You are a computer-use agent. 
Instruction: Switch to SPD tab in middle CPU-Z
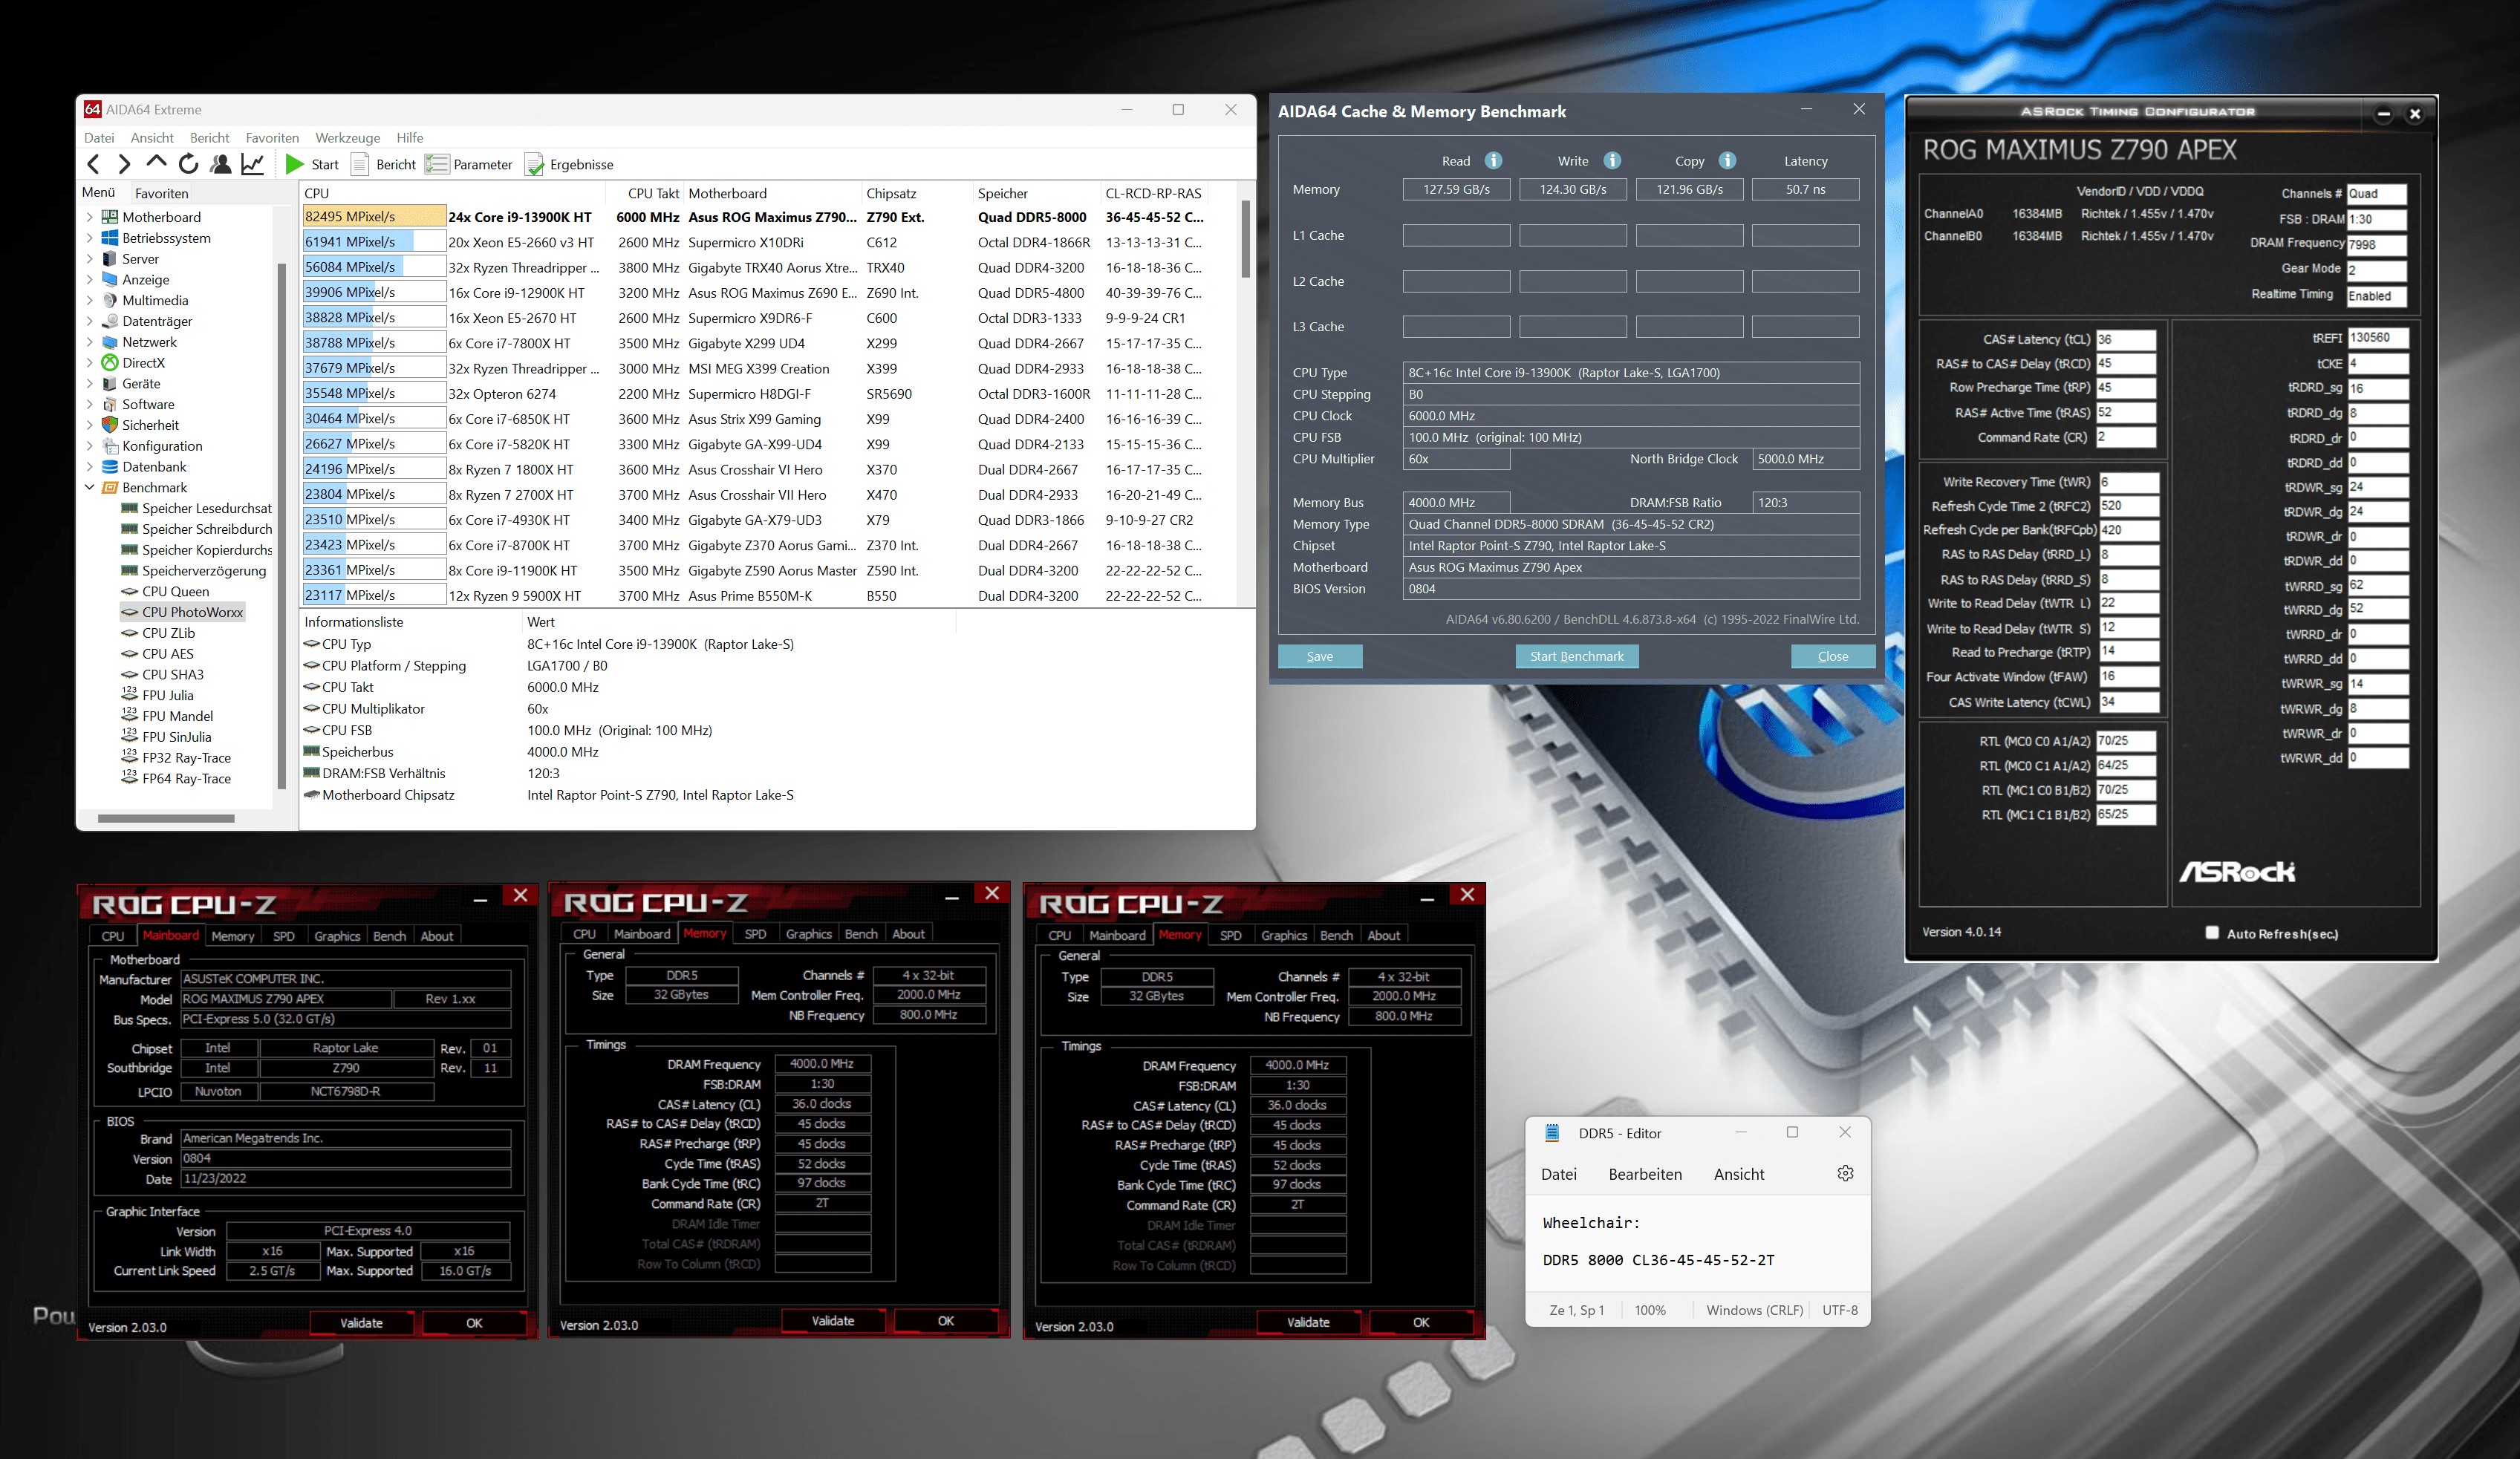click(755, 934)
